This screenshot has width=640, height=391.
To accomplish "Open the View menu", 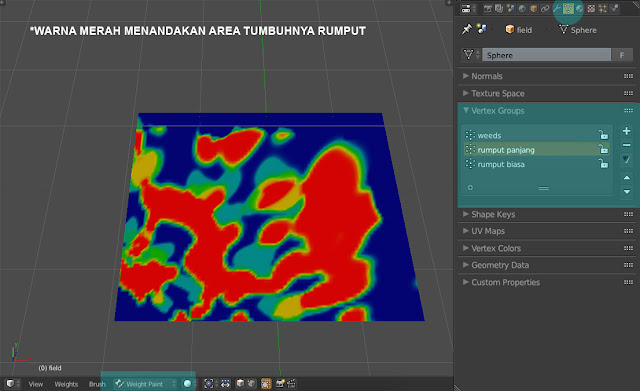I will pos(36,384).
